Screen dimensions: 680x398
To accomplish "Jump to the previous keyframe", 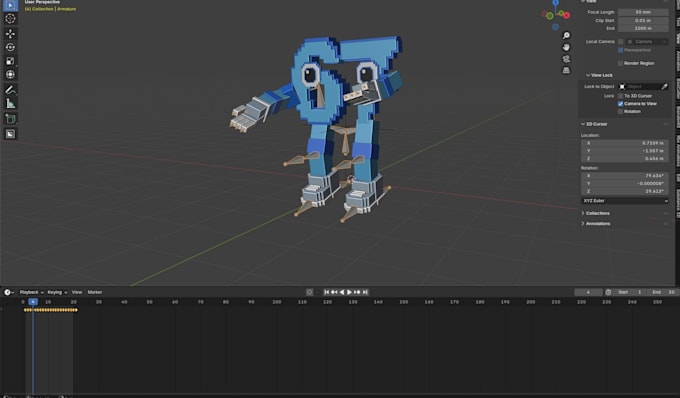I will pyautogui.click(x=334, y=292).
